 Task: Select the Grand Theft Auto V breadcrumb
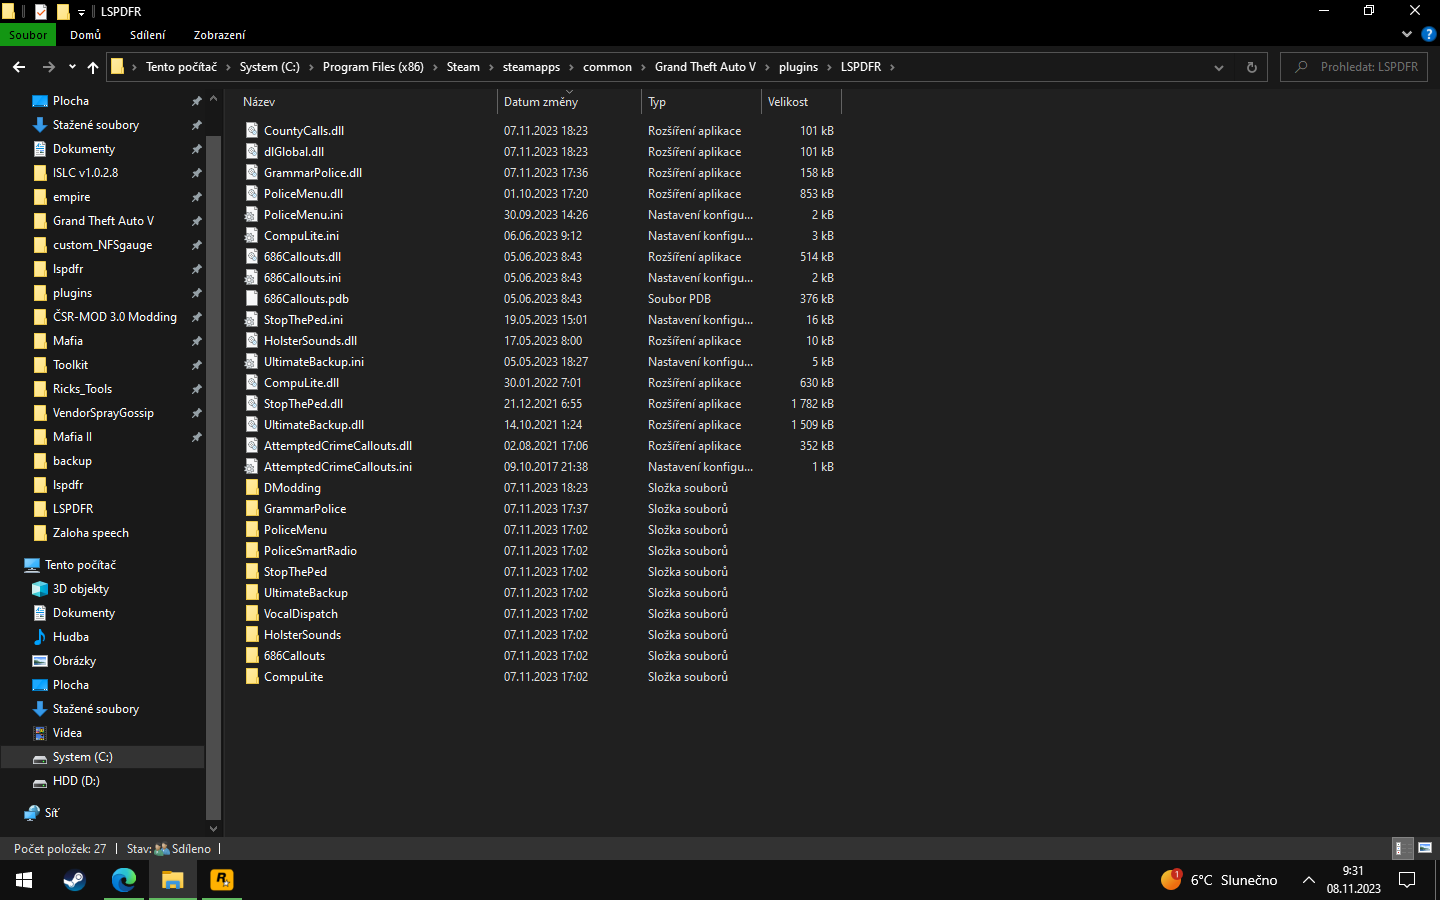click(x=705, y=67)
